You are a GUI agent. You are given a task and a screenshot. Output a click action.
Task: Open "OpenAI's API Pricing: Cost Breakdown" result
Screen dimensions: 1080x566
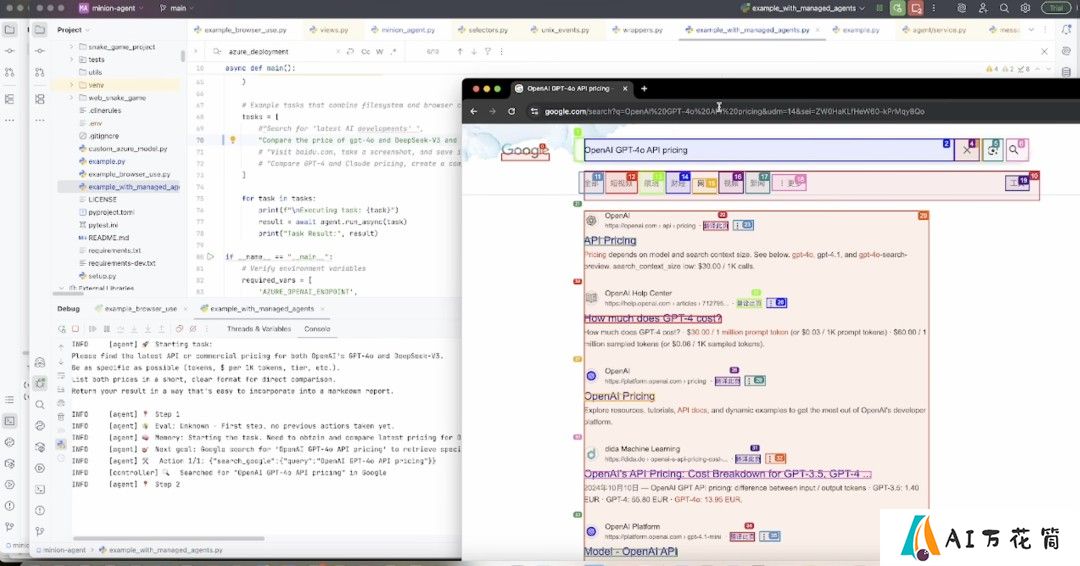pyautogui.click(x=727, y=474)
